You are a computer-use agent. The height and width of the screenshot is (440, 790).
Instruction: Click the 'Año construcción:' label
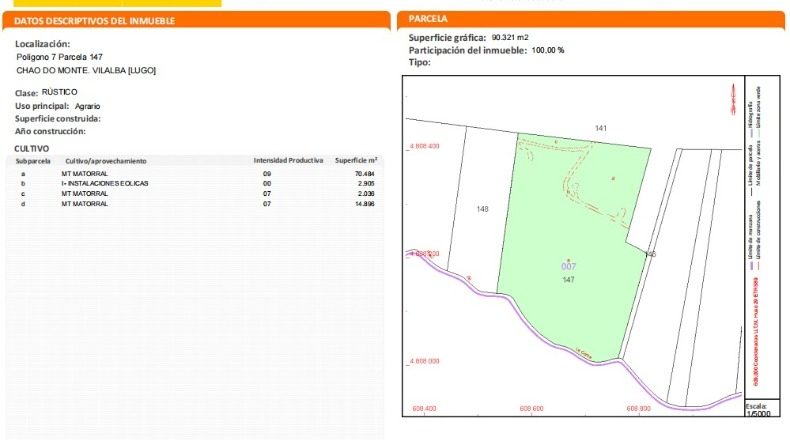(50, 131)
